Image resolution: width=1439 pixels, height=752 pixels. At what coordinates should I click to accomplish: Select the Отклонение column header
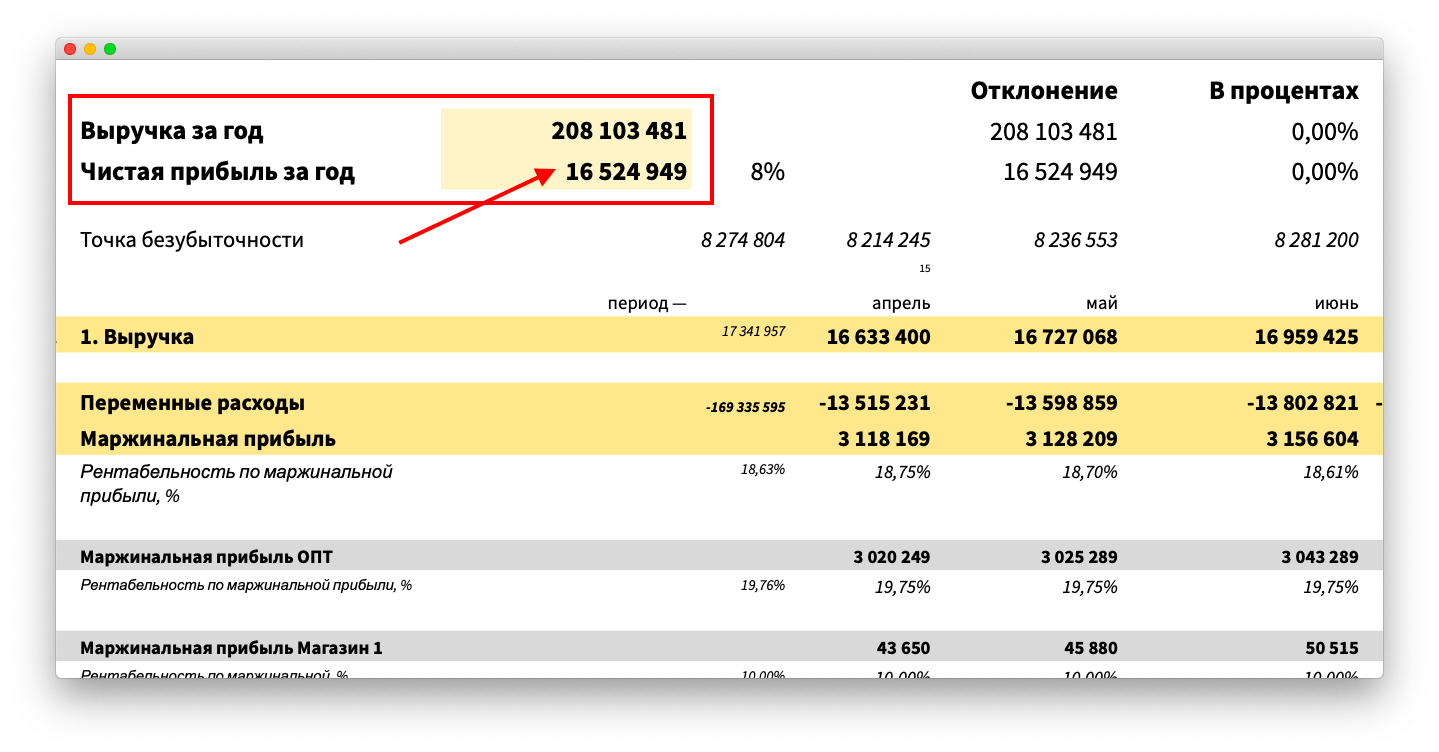point(1043,91)
